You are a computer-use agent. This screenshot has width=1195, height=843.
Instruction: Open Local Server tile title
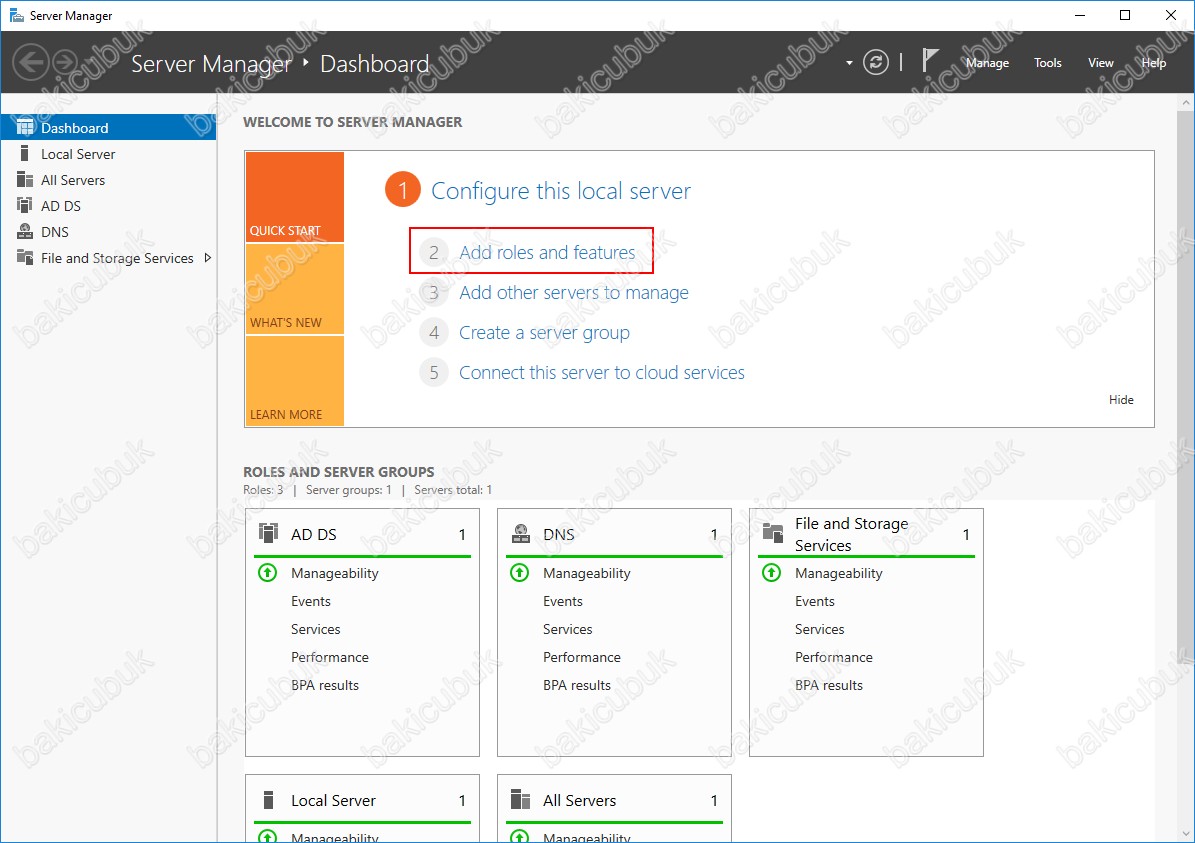333,800
